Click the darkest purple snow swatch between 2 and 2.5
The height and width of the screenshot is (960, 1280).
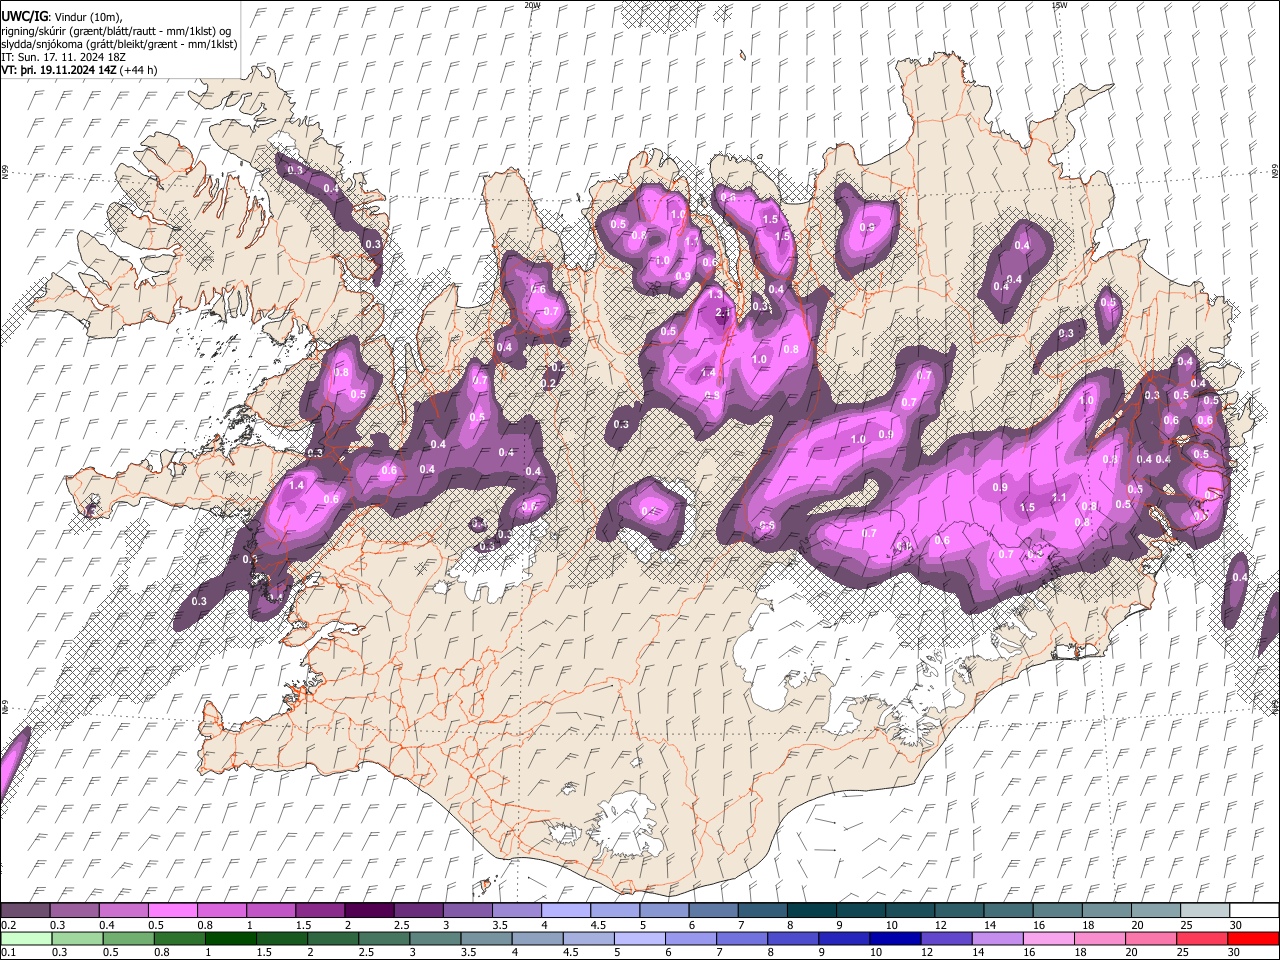pyautogui.click(x=369, y=911)
